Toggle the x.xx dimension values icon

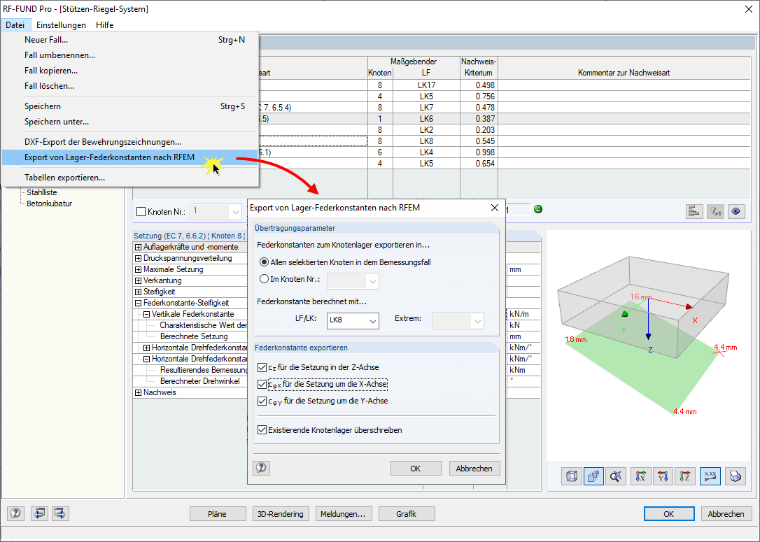pos(711,476)
